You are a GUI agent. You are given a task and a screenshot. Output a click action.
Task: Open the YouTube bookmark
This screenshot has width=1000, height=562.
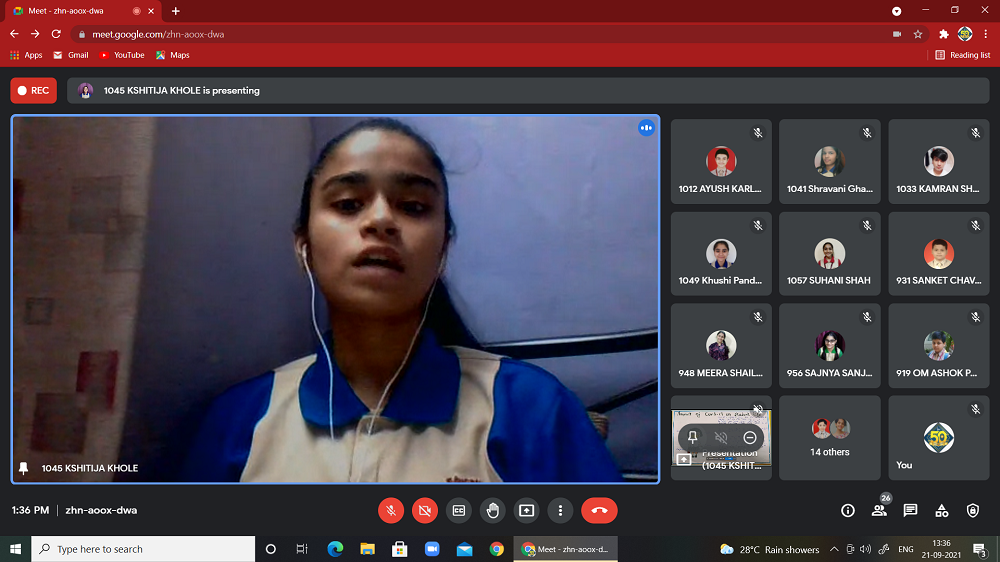[x=121, y=55]
